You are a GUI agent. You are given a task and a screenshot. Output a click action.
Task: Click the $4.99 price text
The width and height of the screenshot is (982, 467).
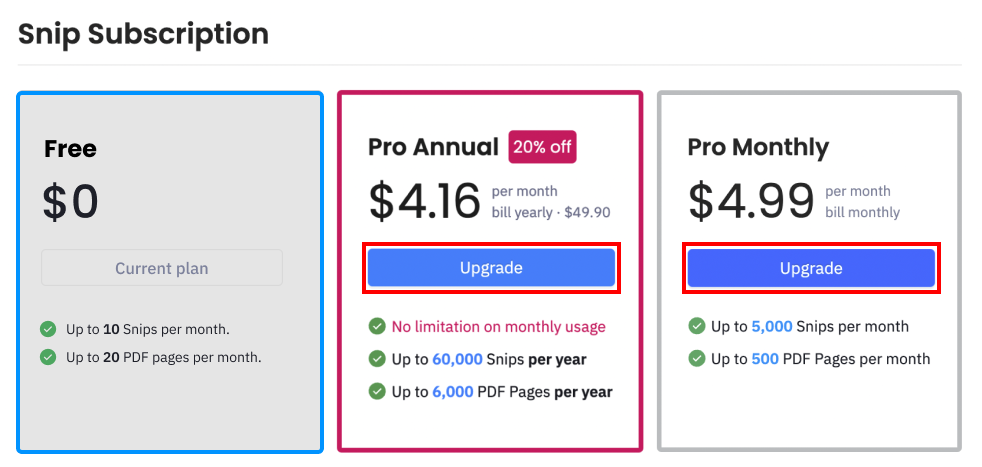751,201
